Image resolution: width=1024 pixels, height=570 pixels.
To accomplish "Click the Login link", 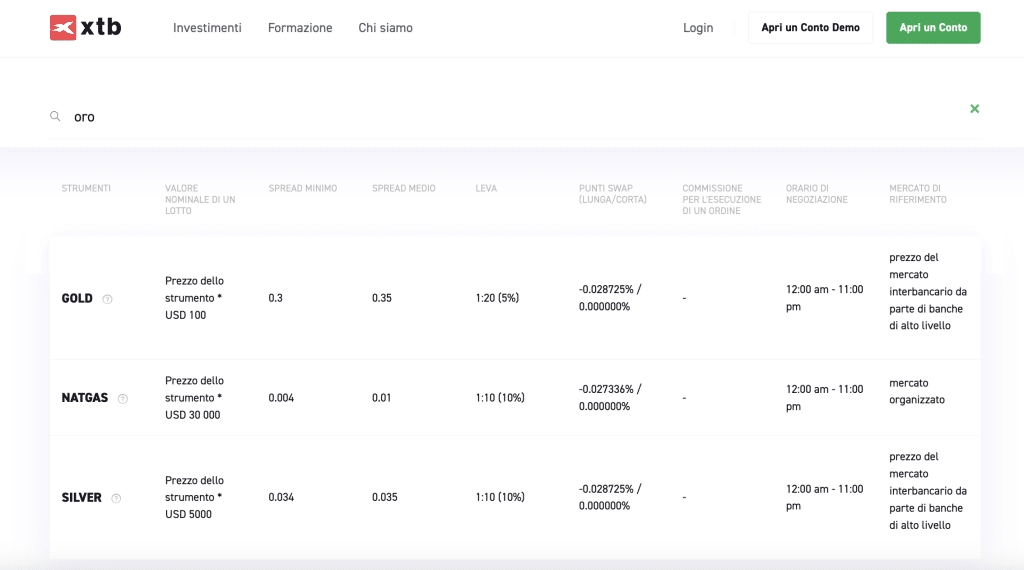I will coord(698,28).
